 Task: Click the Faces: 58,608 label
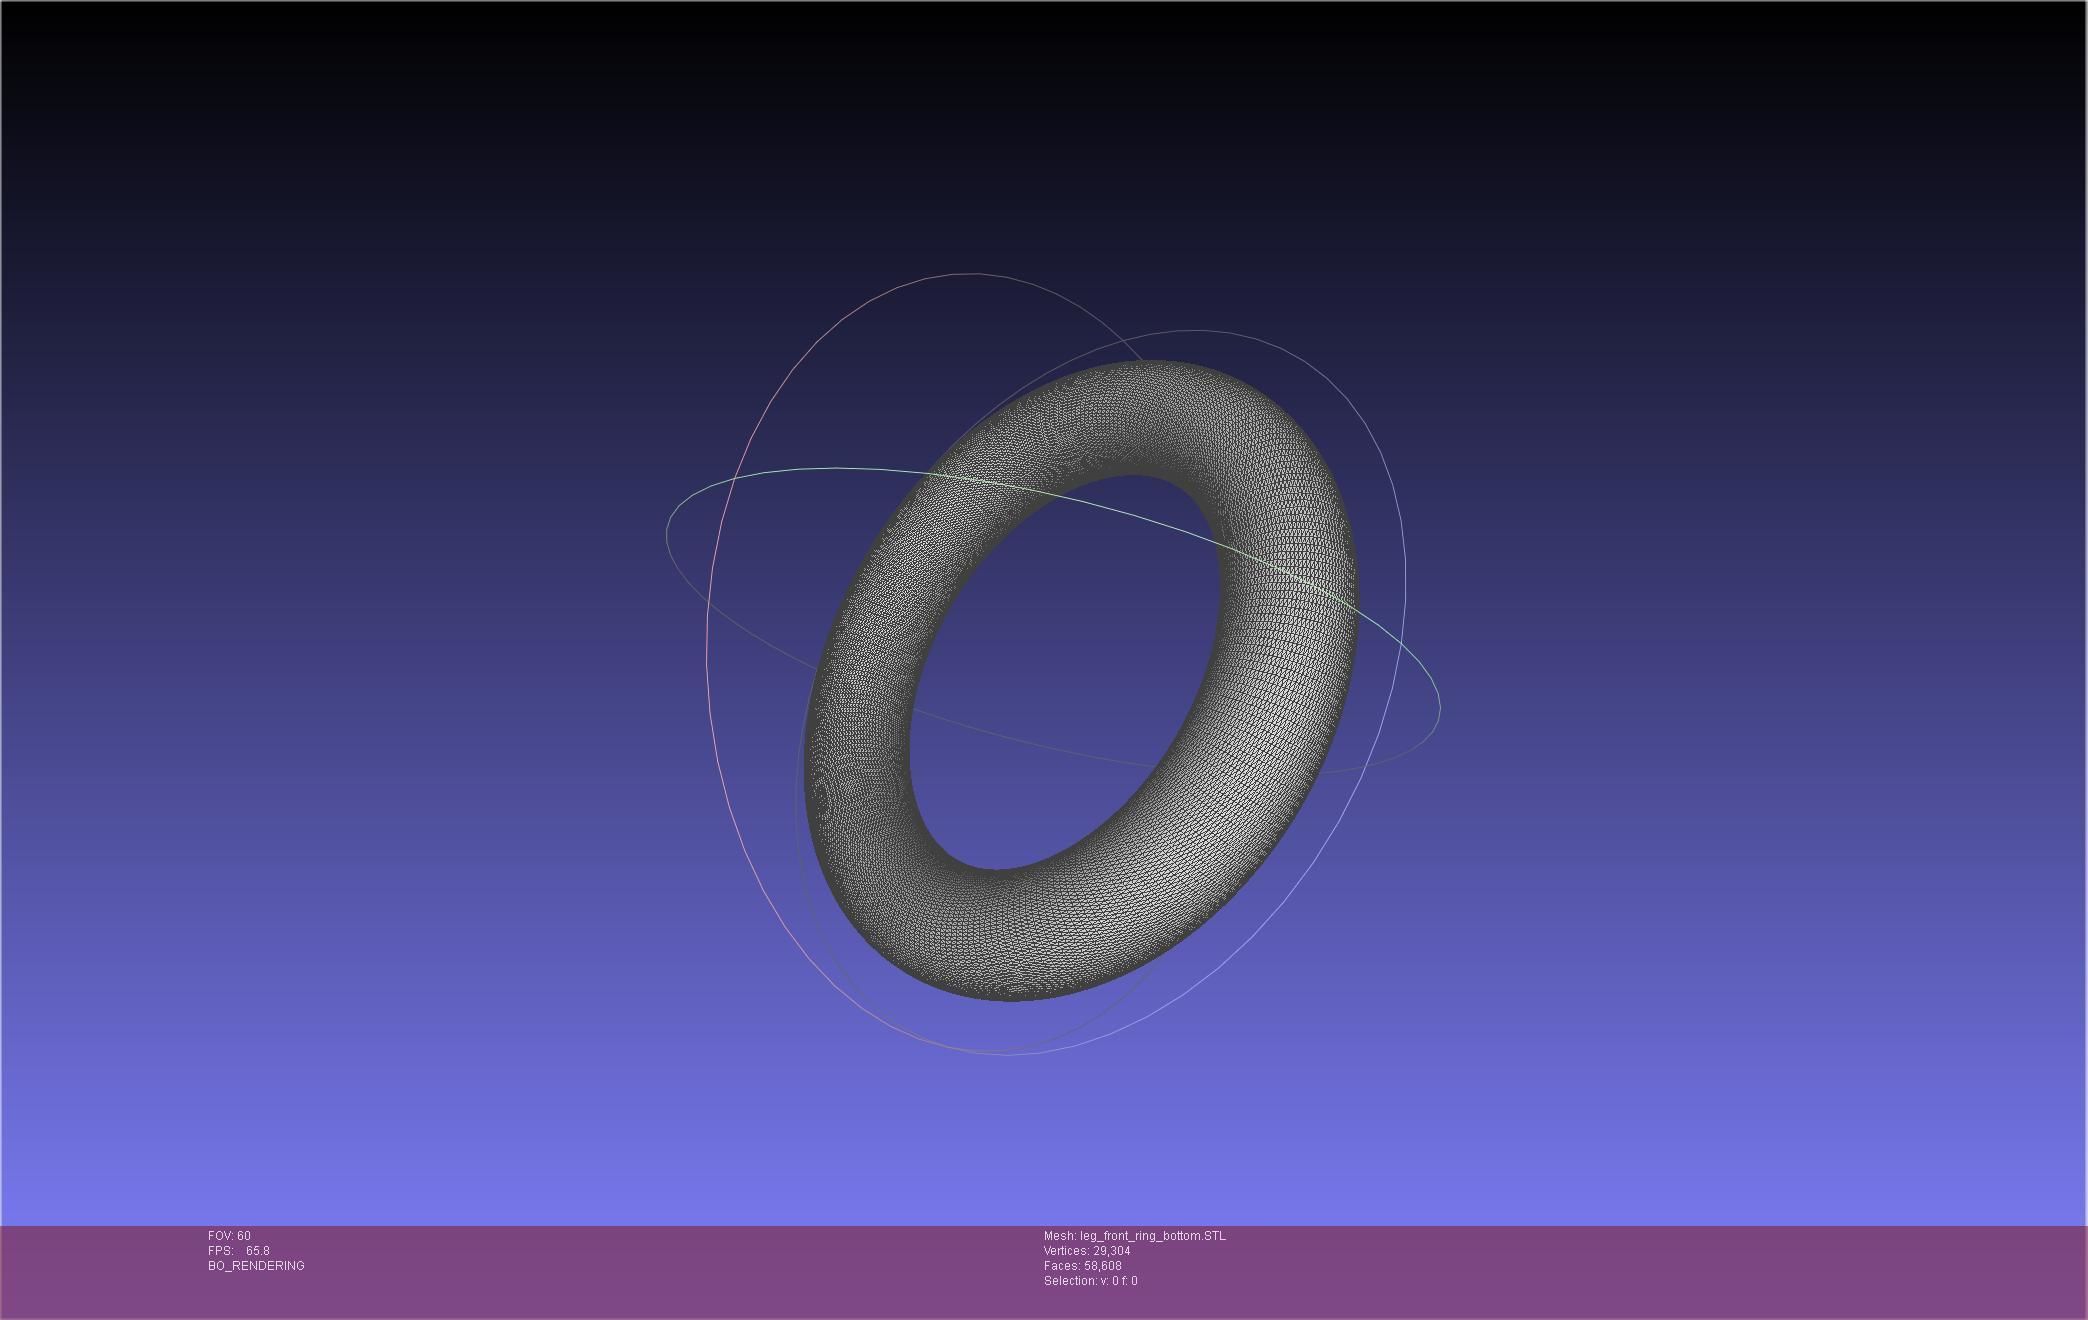click(x=1082, y=1266)
